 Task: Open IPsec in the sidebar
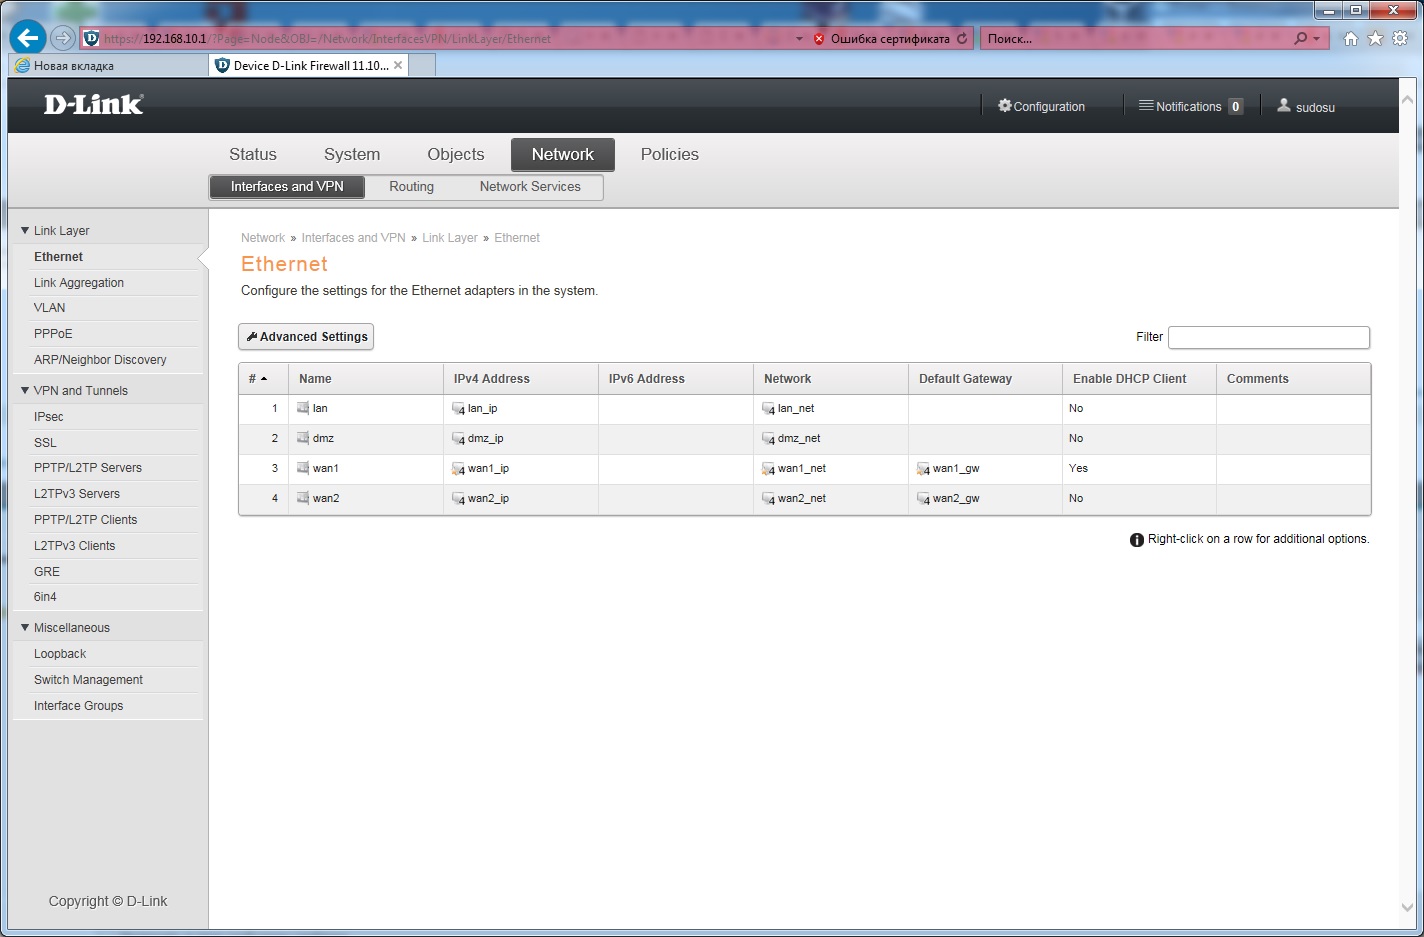tap(49, 417)
